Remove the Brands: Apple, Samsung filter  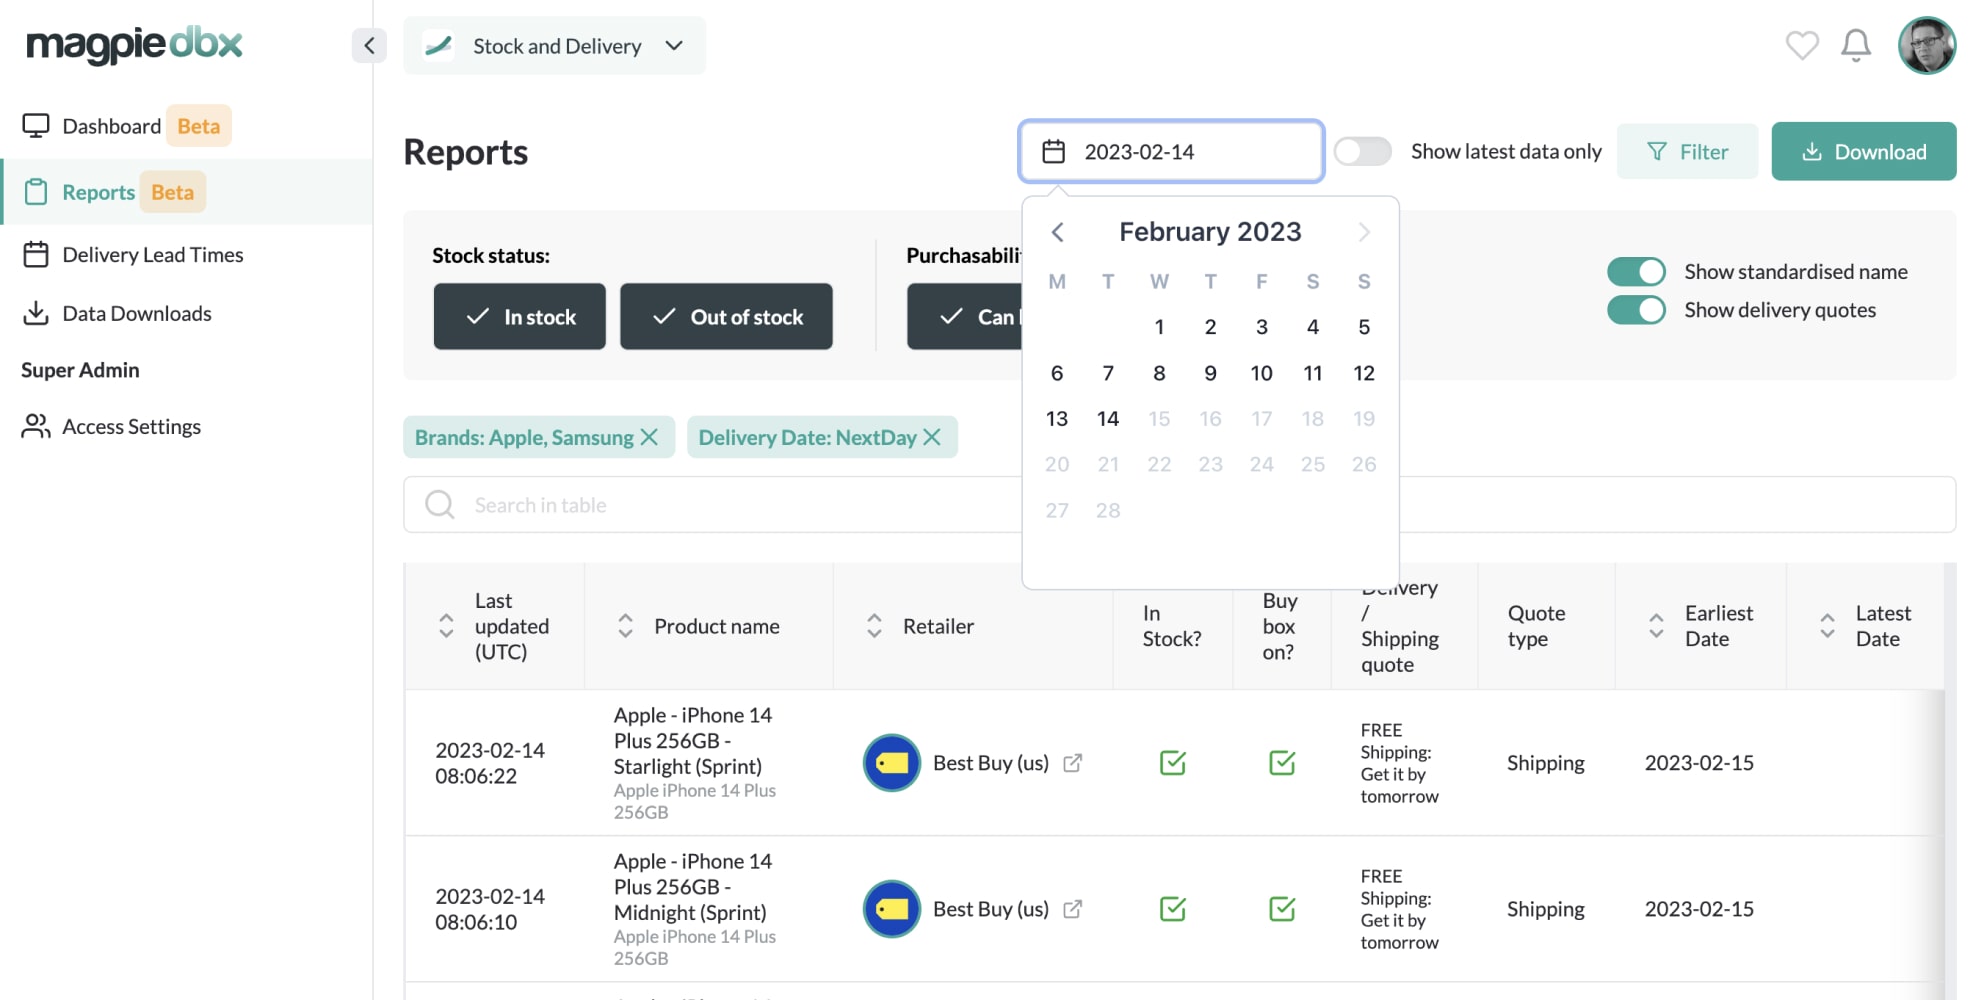click(649, 437)
